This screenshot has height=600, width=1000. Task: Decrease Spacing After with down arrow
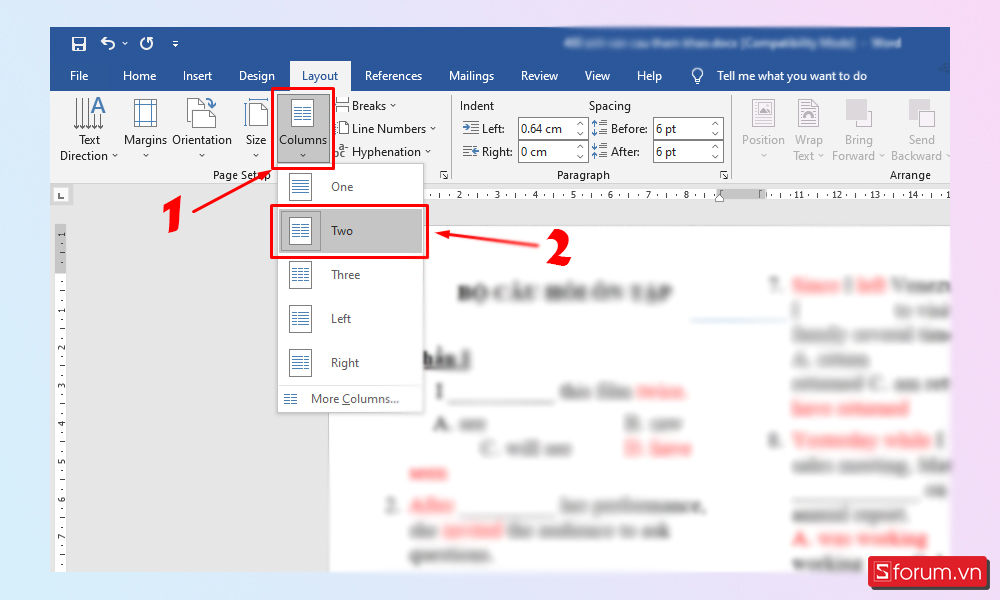[x=715, y=157]
